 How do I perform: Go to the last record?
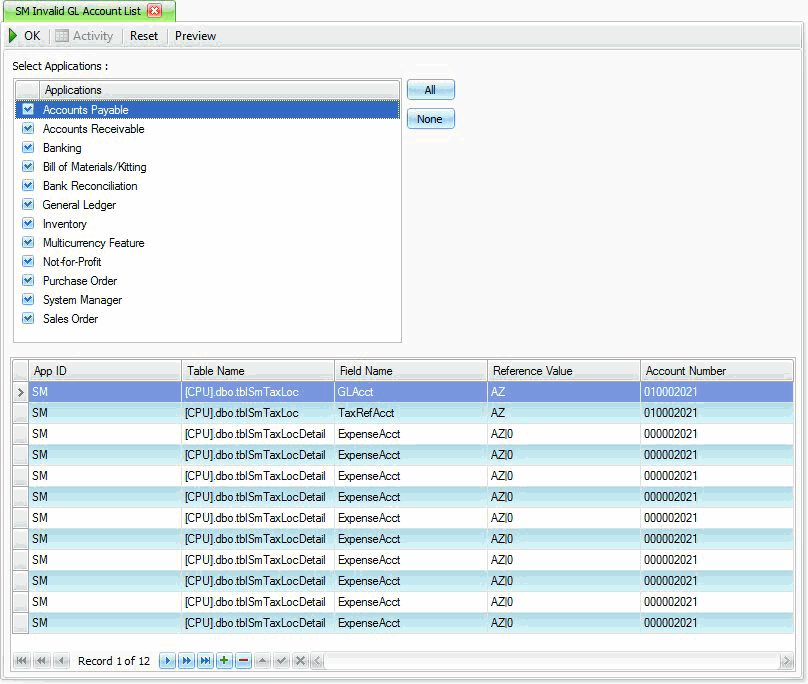point(204,661)
